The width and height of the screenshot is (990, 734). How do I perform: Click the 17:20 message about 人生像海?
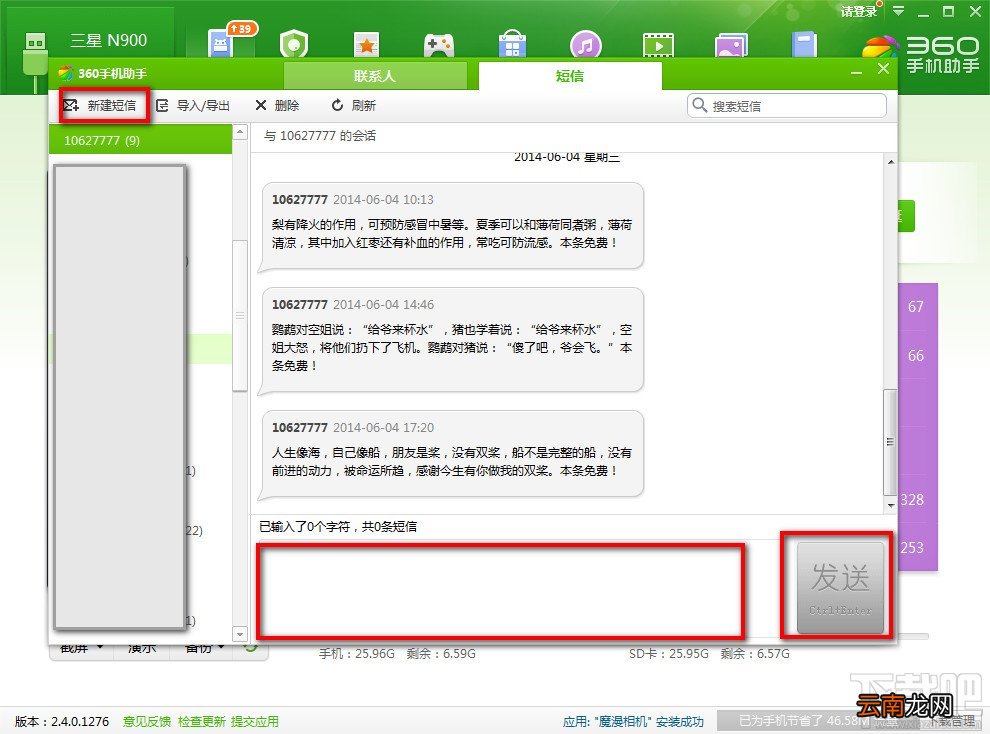[452, 453]
